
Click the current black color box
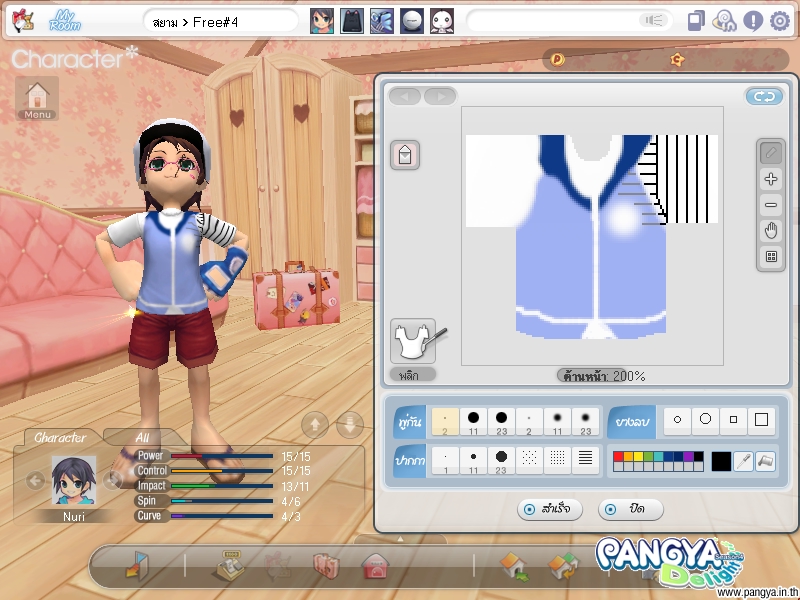(x=721, y=461)
